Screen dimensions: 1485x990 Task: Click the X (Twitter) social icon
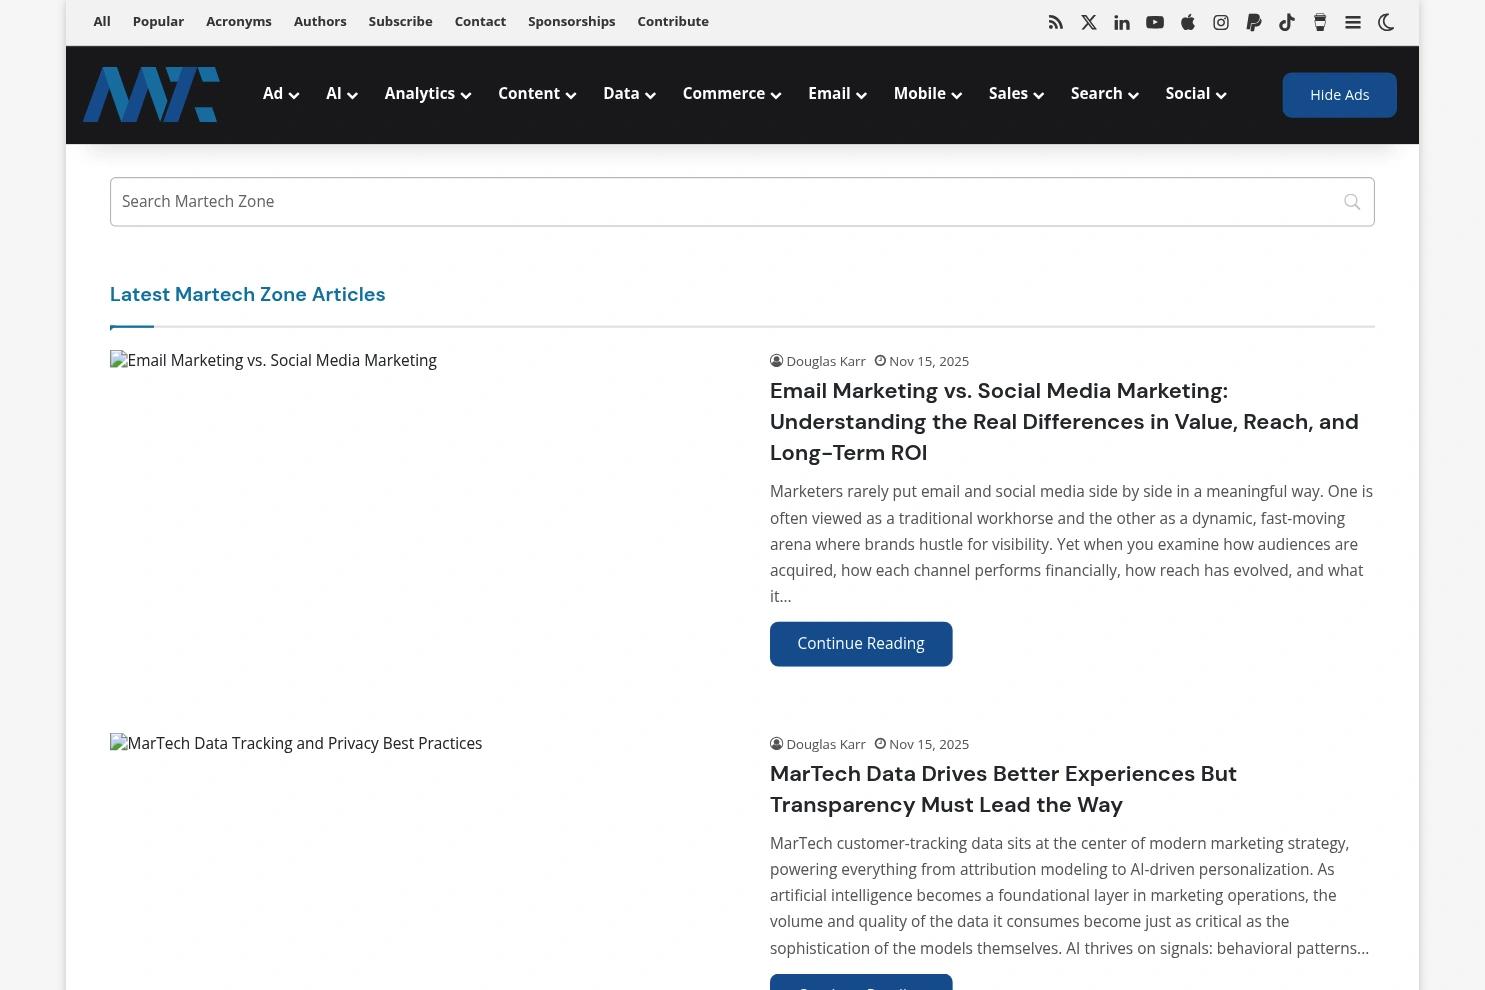pyautogui.click(x=1088, y=22)
